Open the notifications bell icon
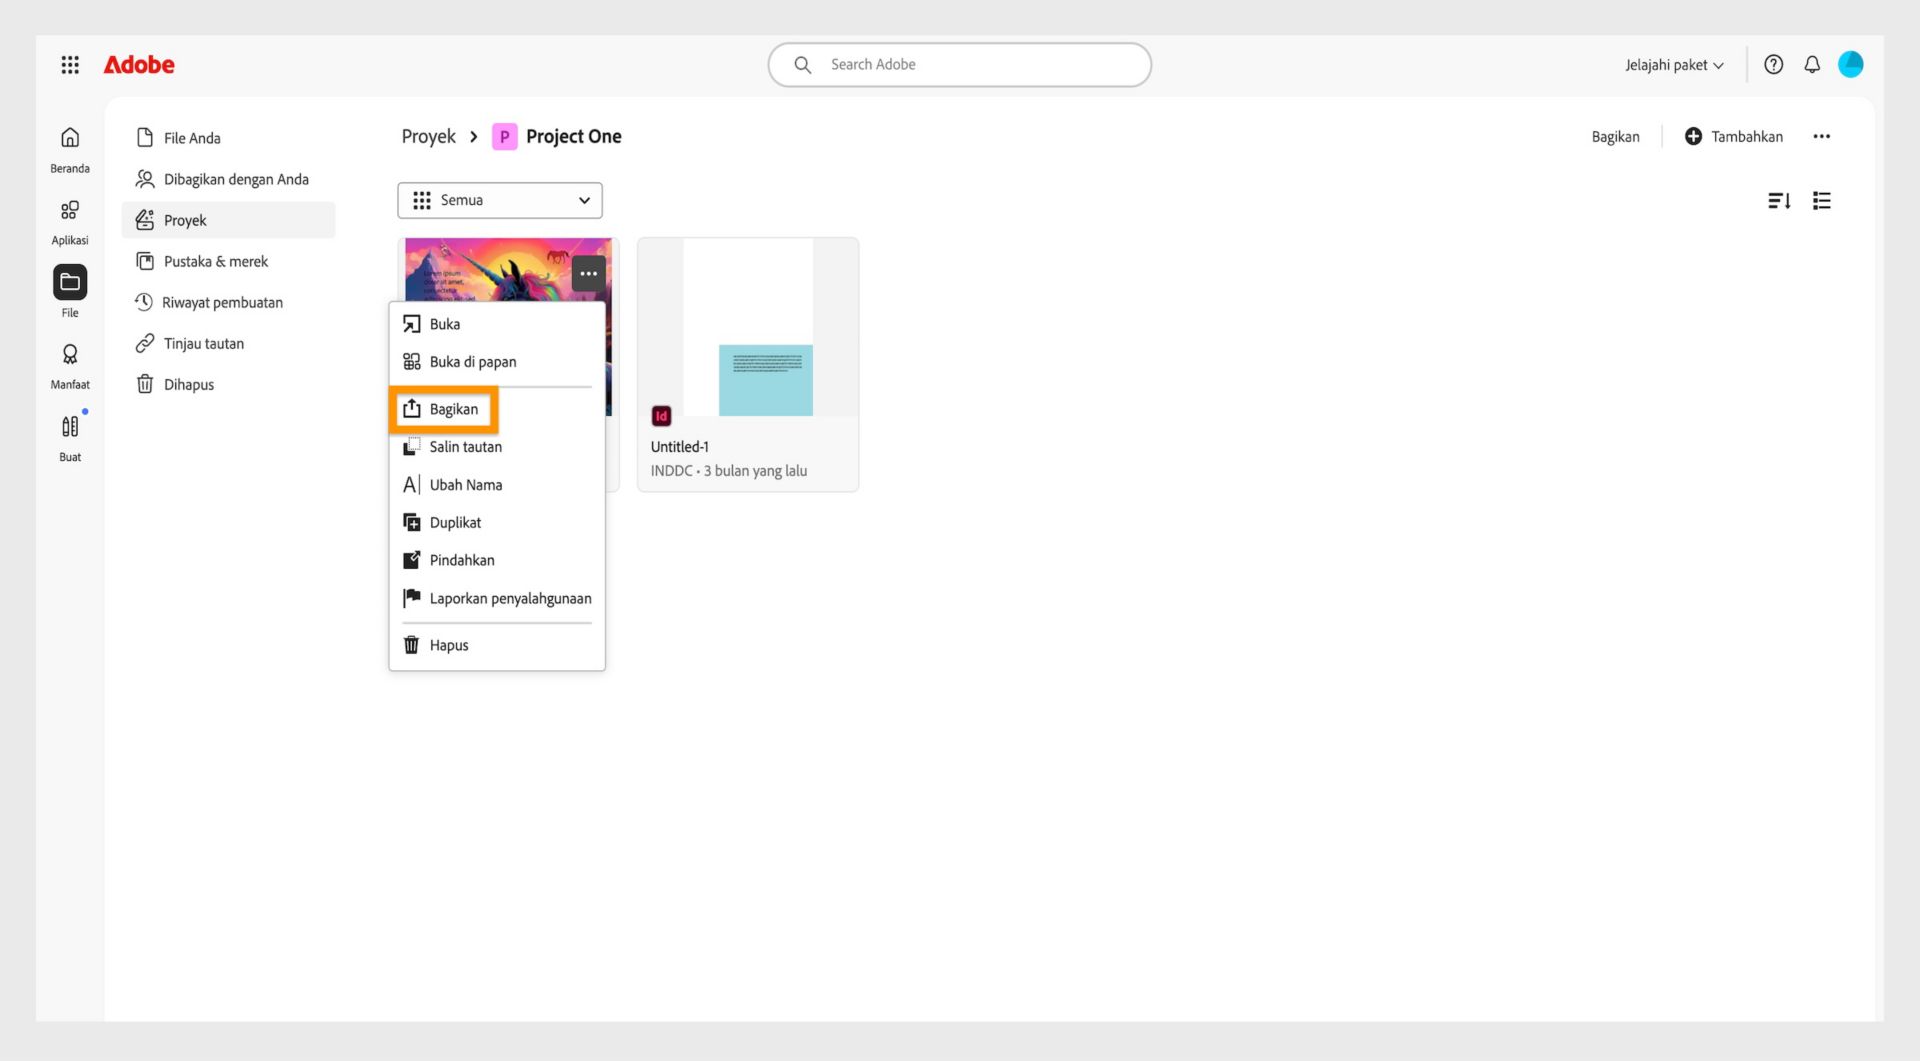 click(x=1811, y=64)
